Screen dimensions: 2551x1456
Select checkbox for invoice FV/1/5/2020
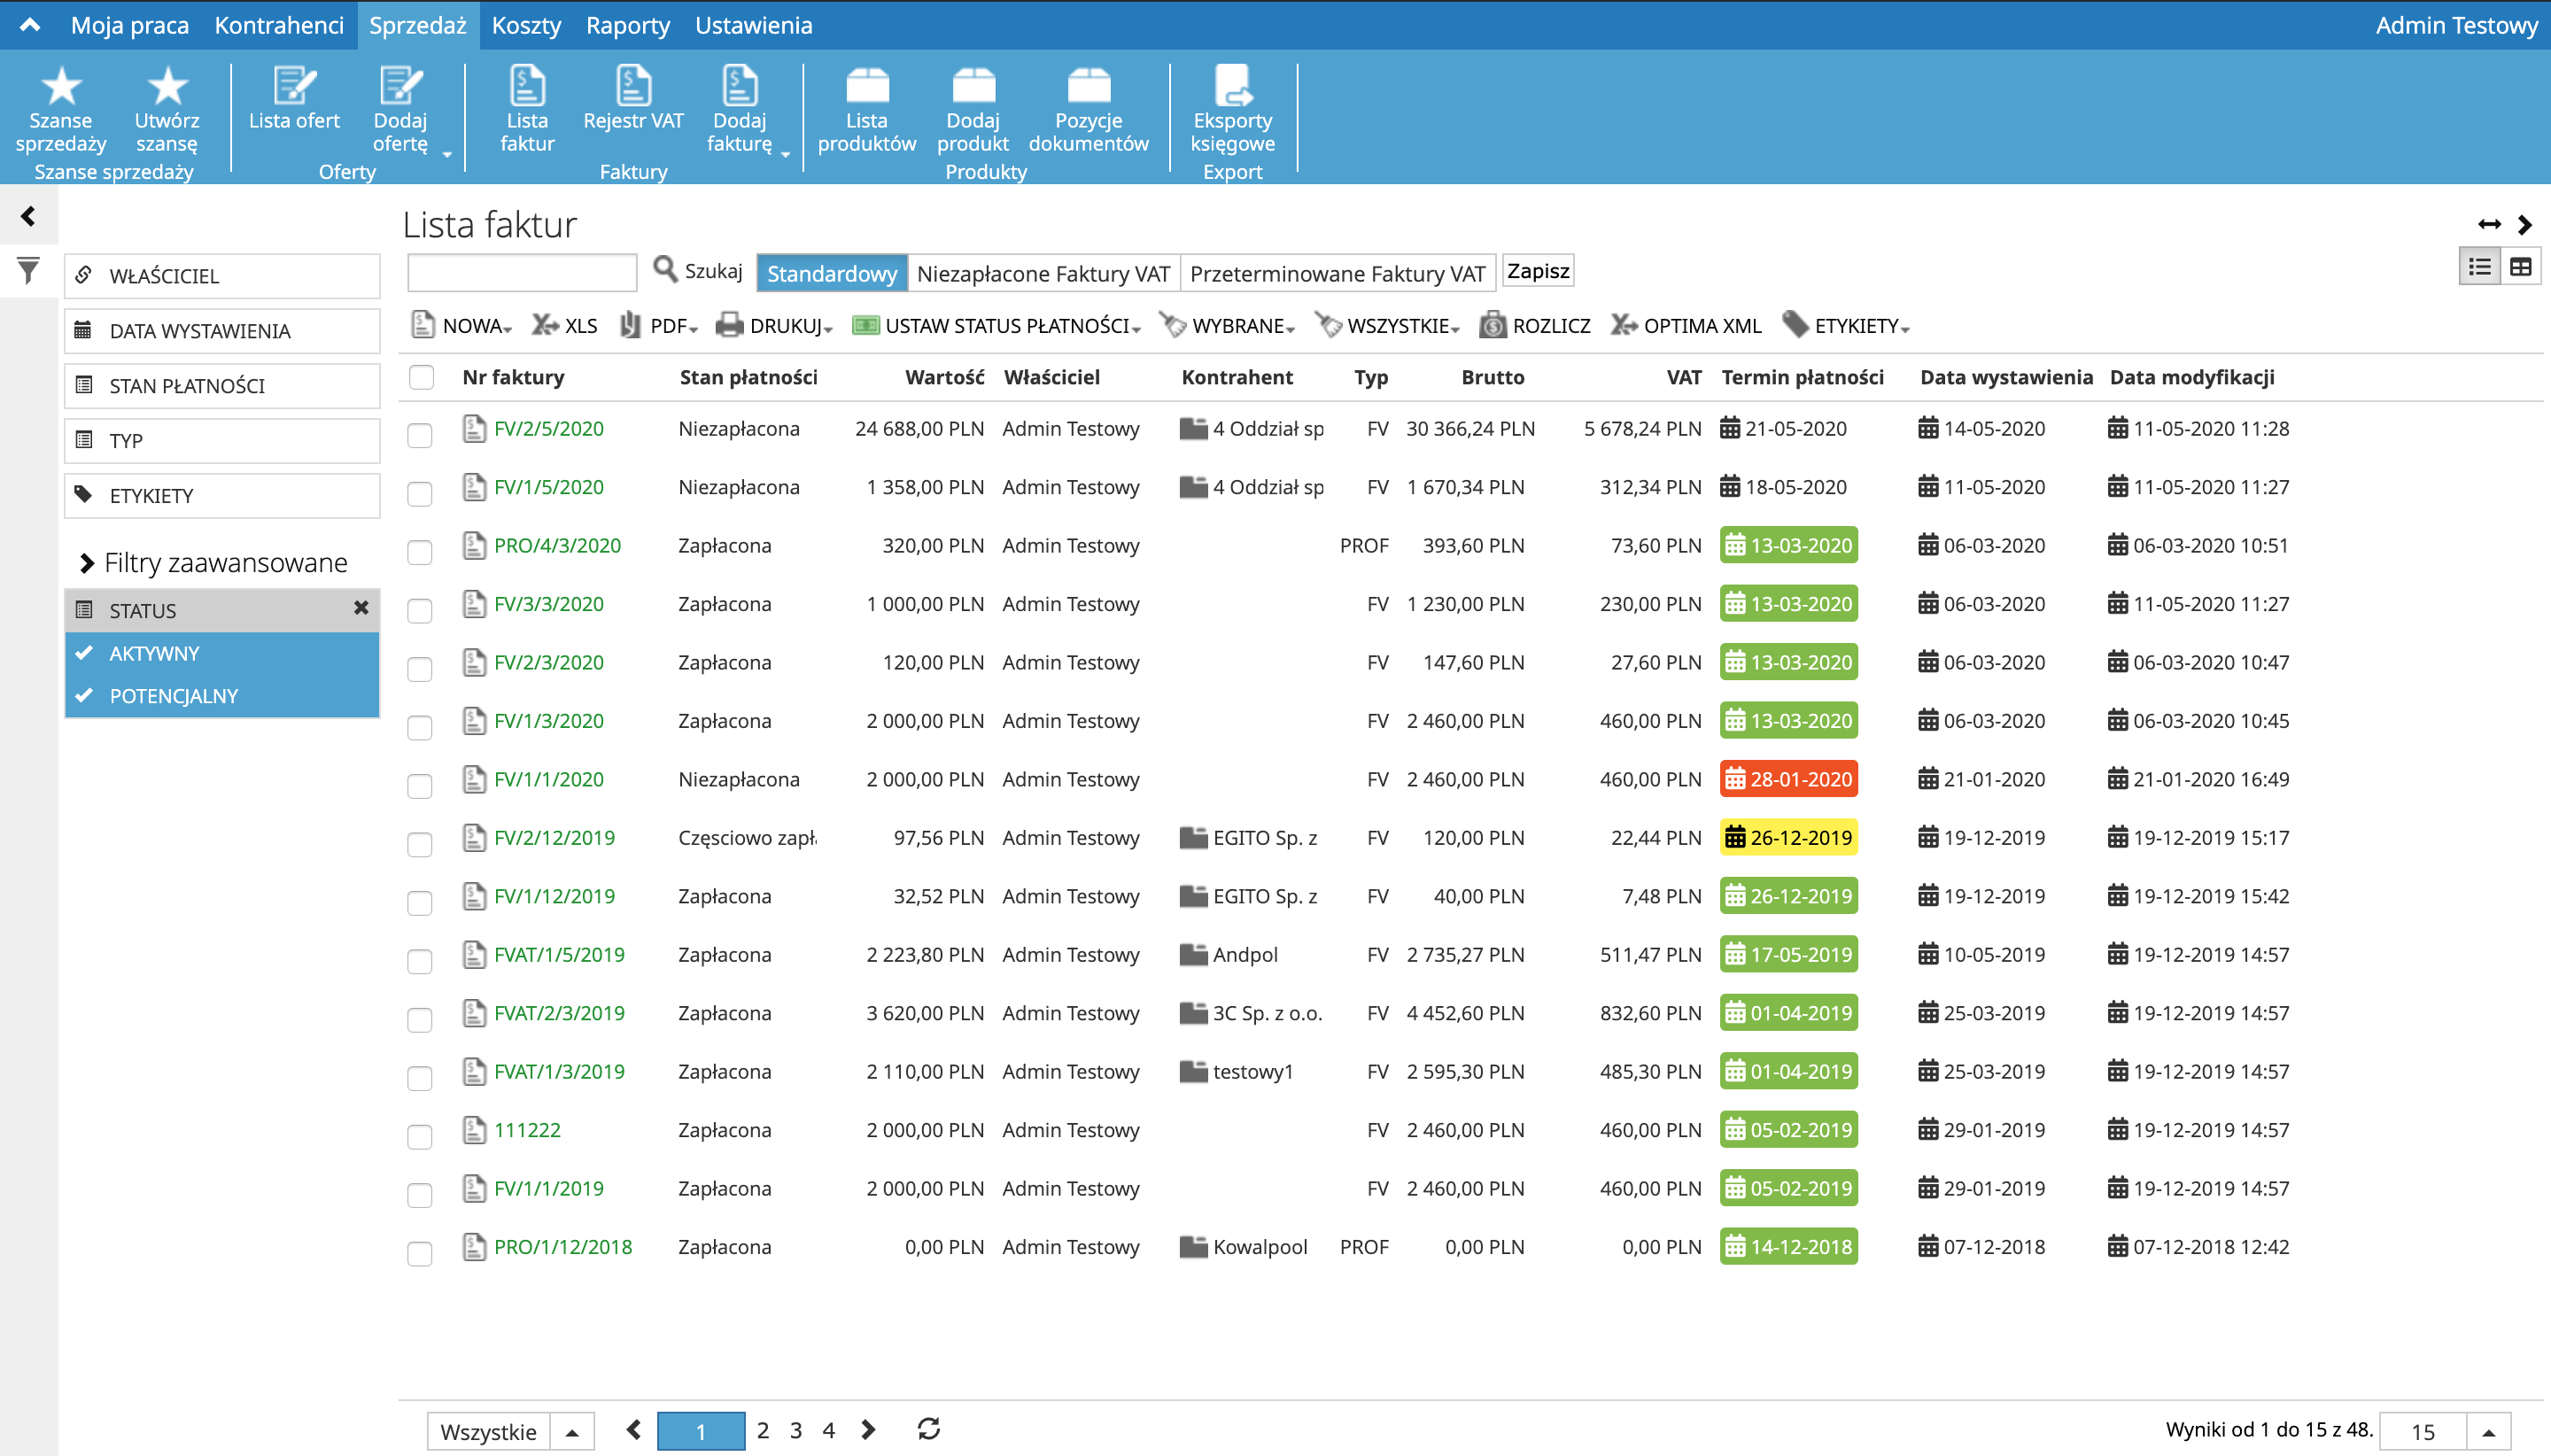(420, 493)
